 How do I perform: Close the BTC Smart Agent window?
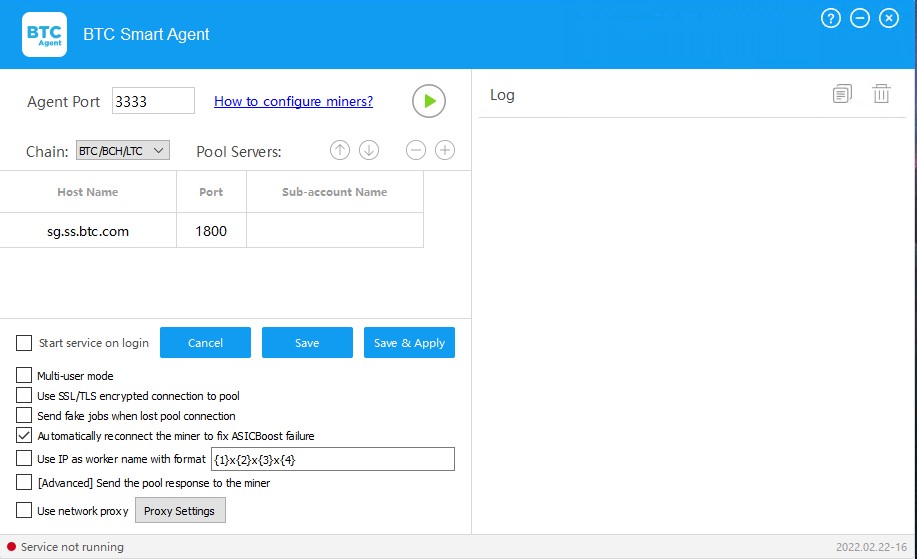tap(889, 19)
